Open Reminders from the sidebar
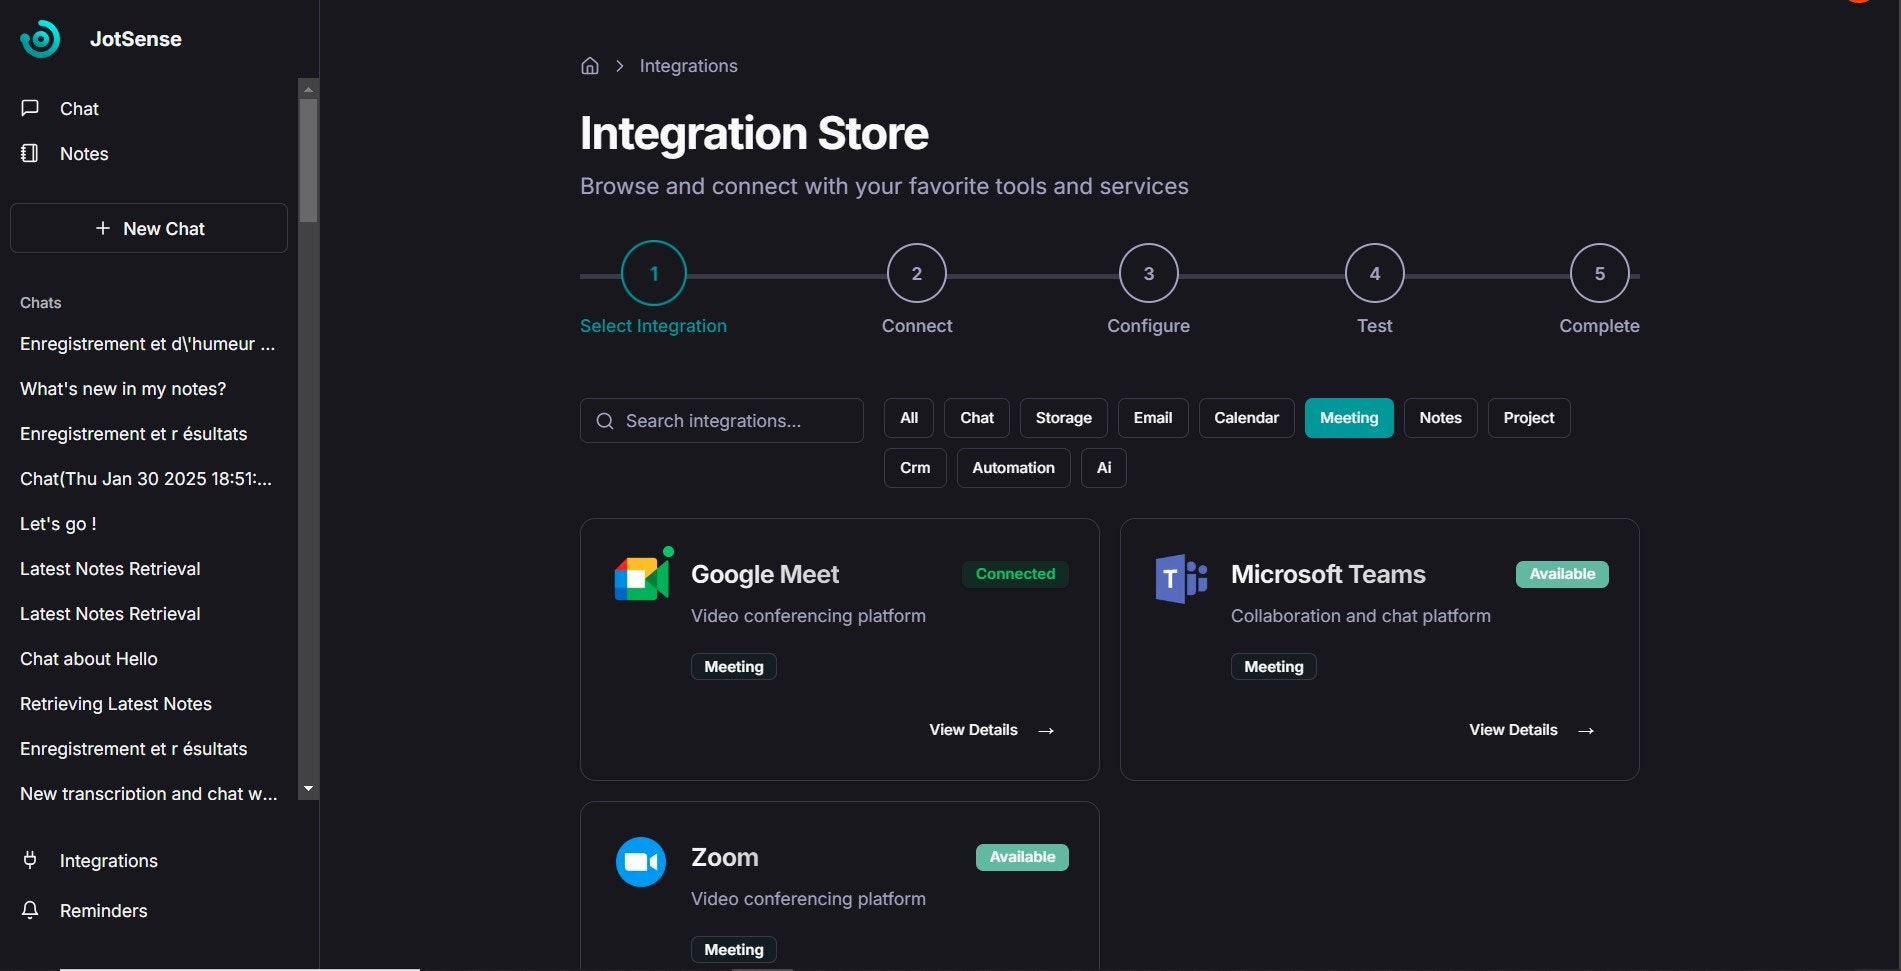Screen dimensions: 1901x971 [103, 911]
